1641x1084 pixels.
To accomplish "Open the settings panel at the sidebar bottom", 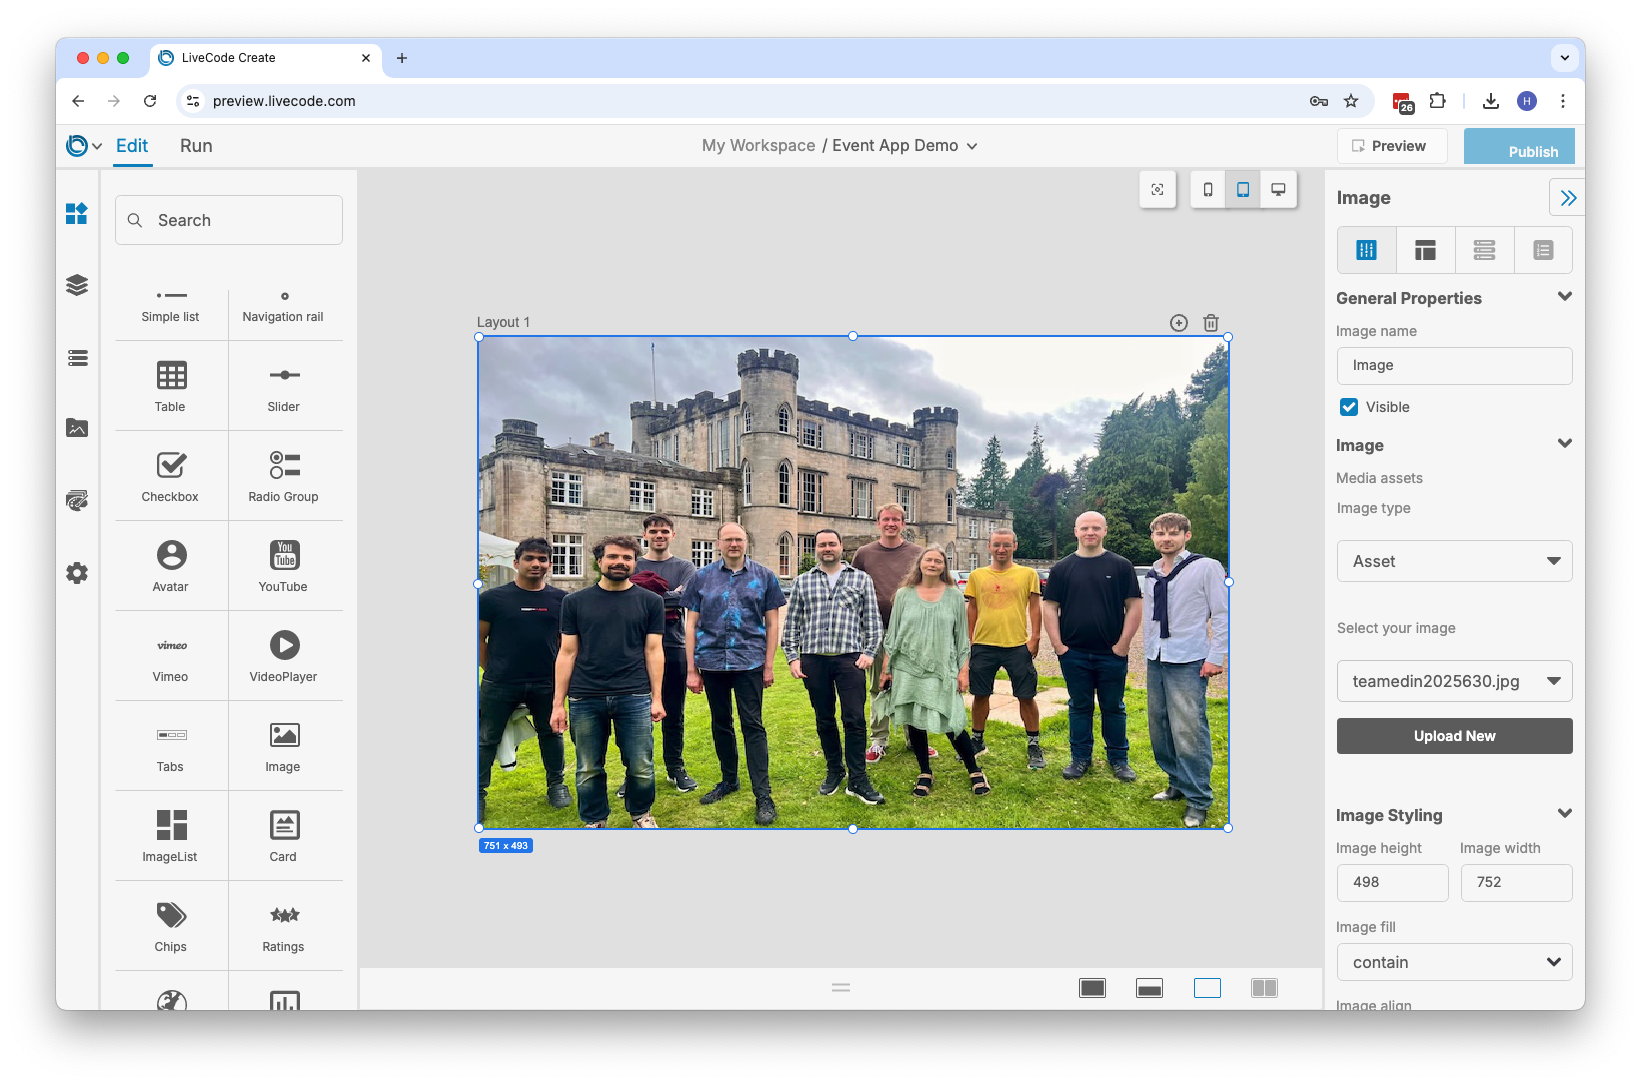I will point(77,572).
